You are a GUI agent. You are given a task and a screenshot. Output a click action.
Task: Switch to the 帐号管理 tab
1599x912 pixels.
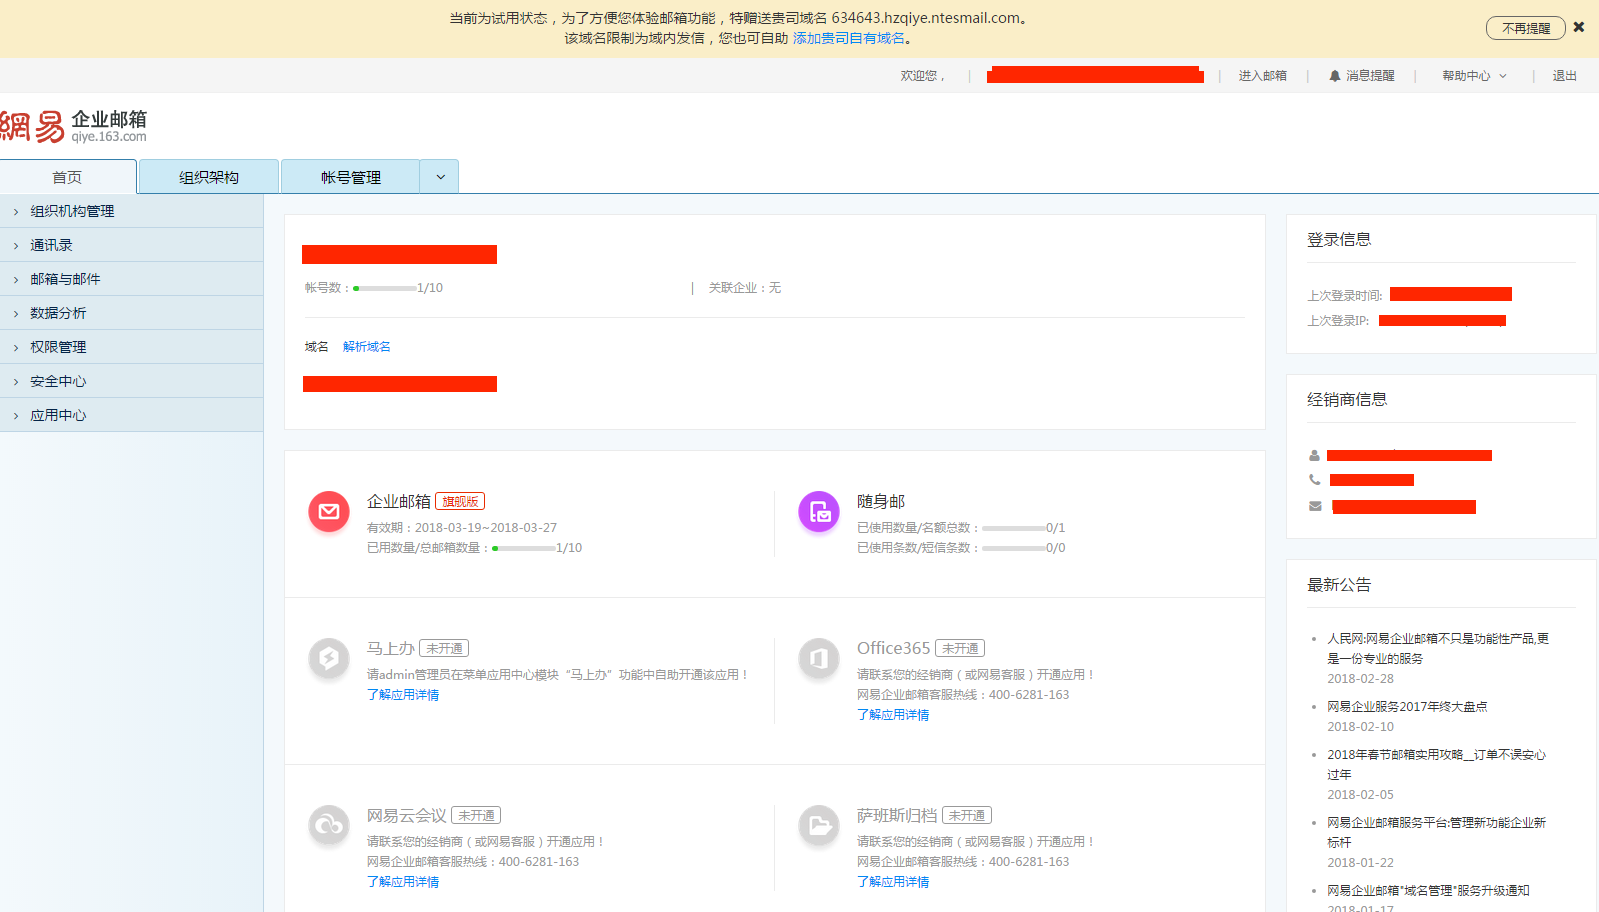point(351,177)
